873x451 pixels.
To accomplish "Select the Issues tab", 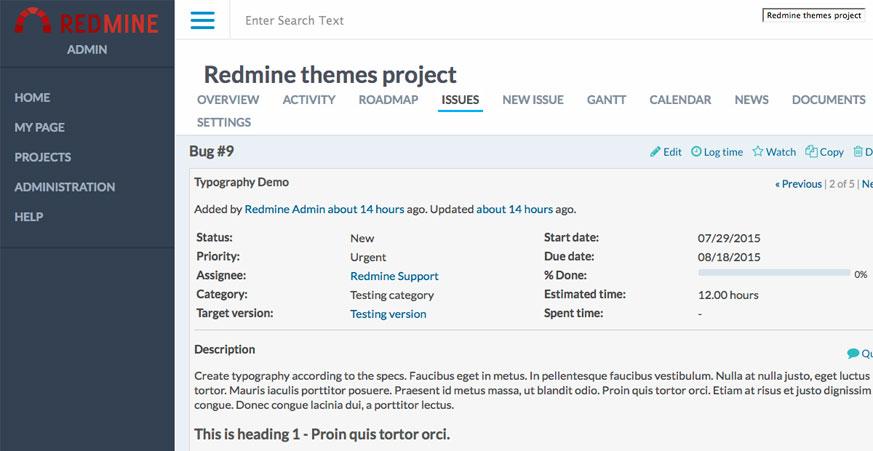I will click(460, 100).
